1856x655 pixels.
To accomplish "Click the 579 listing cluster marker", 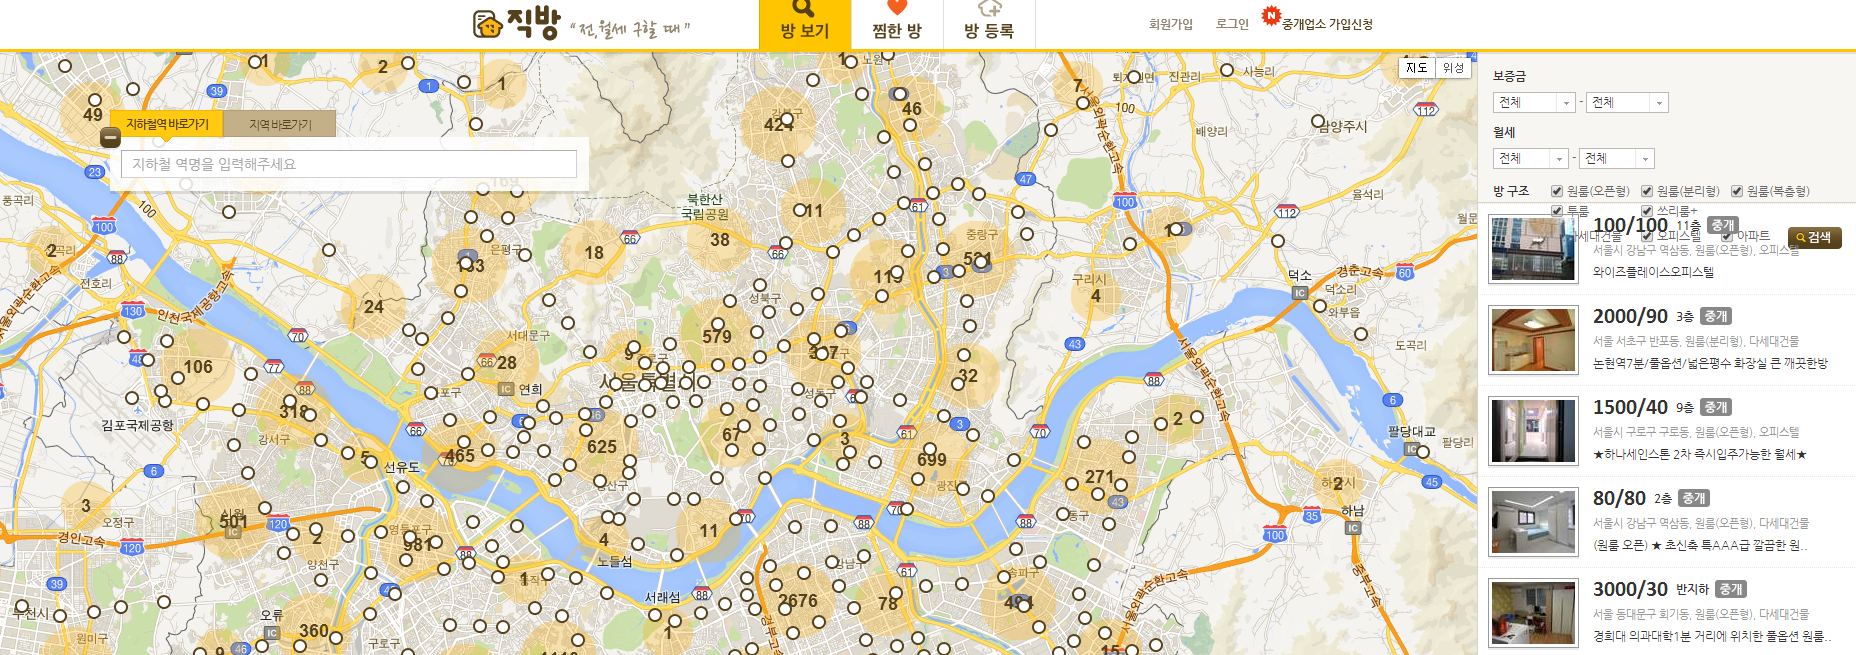I will pyautogui.click(x=716, y=337).
